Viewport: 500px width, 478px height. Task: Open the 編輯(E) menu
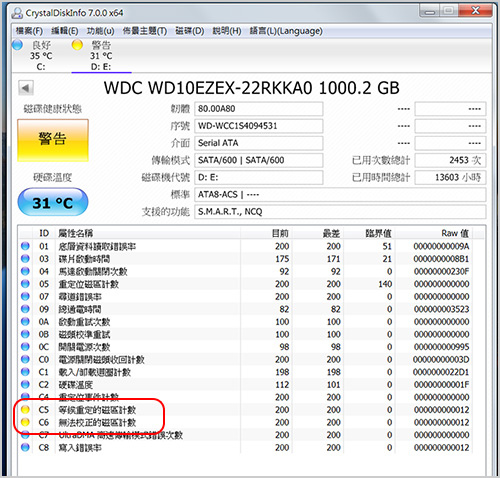click(65, 31)
